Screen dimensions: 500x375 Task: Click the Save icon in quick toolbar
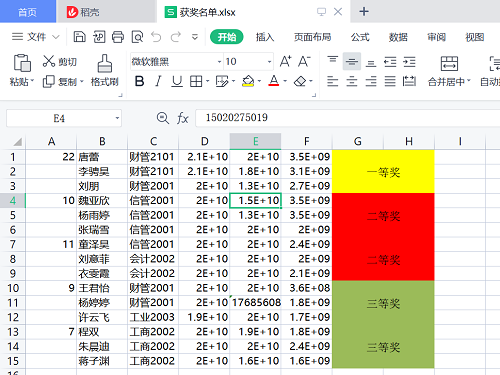click(79, 37)
